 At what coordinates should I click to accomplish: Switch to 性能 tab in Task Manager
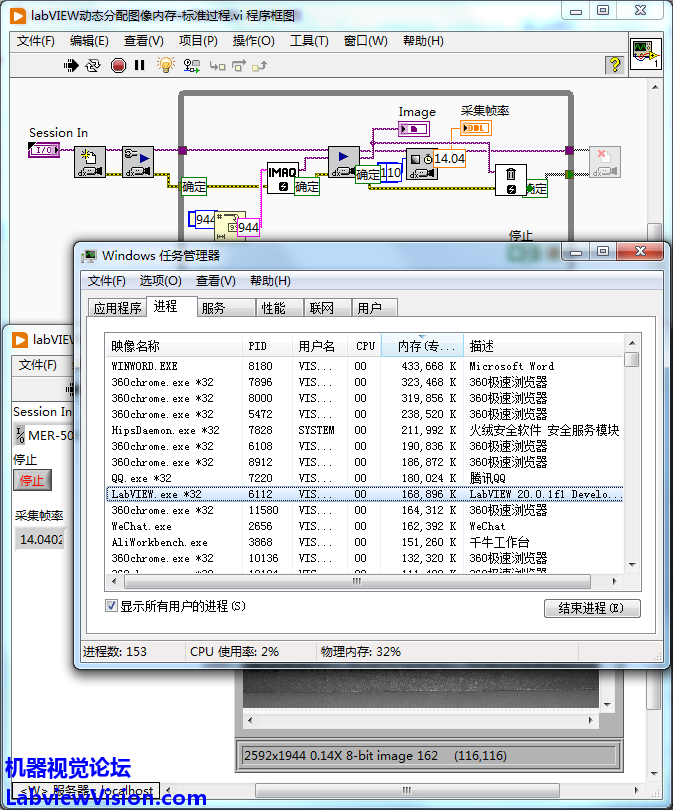(x=280, y=308)
